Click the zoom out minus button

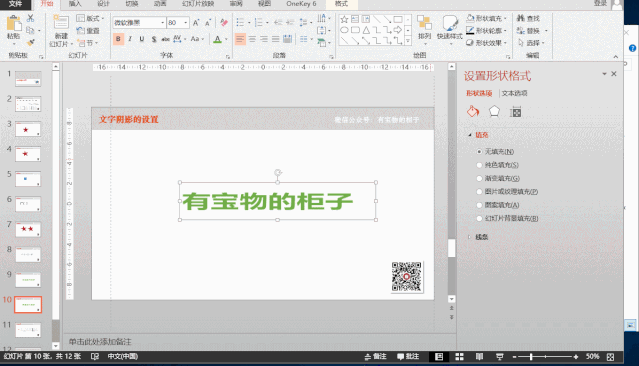514,357
